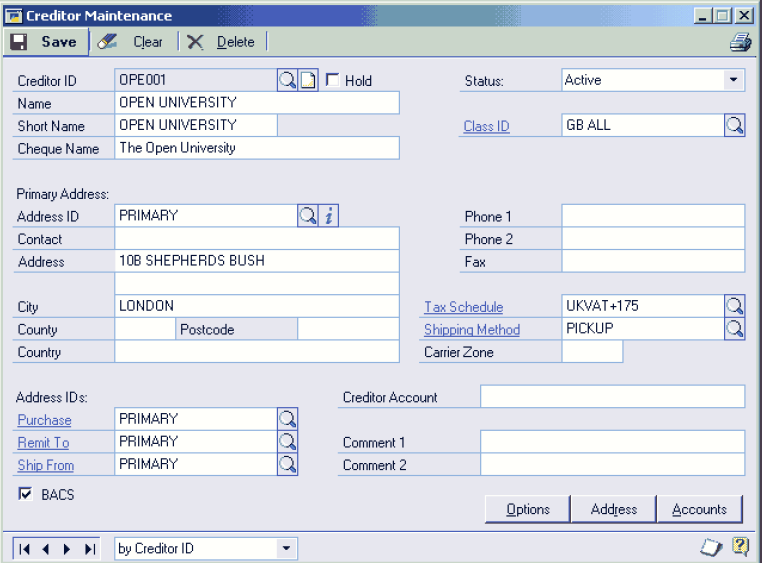Open the 'by Creditor ID' sort dropdown
The width and height of the screenshot is (762, 563).
(285, 548)
